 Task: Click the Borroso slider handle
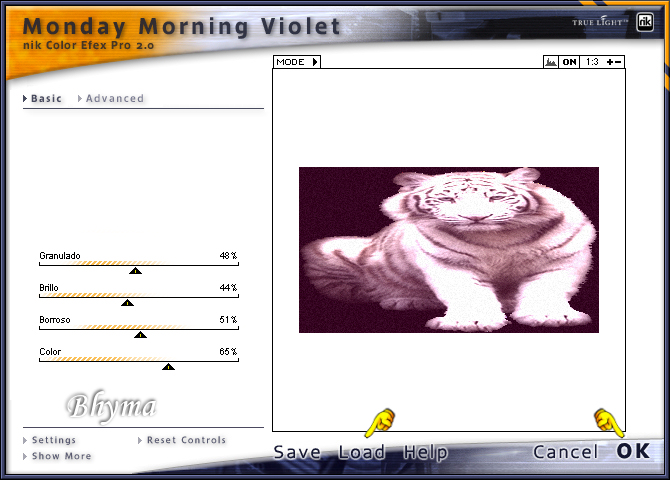140,335
